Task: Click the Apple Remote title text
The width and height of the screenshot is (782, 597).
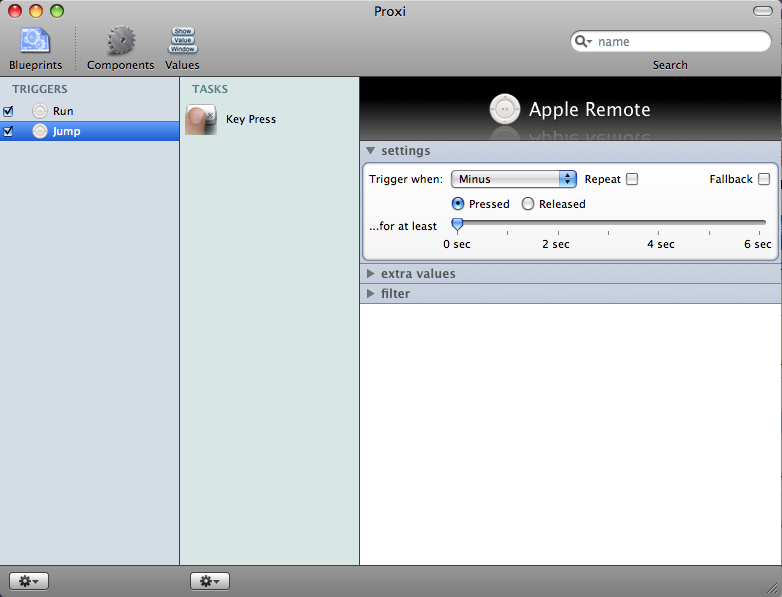Action: (589, 109)
